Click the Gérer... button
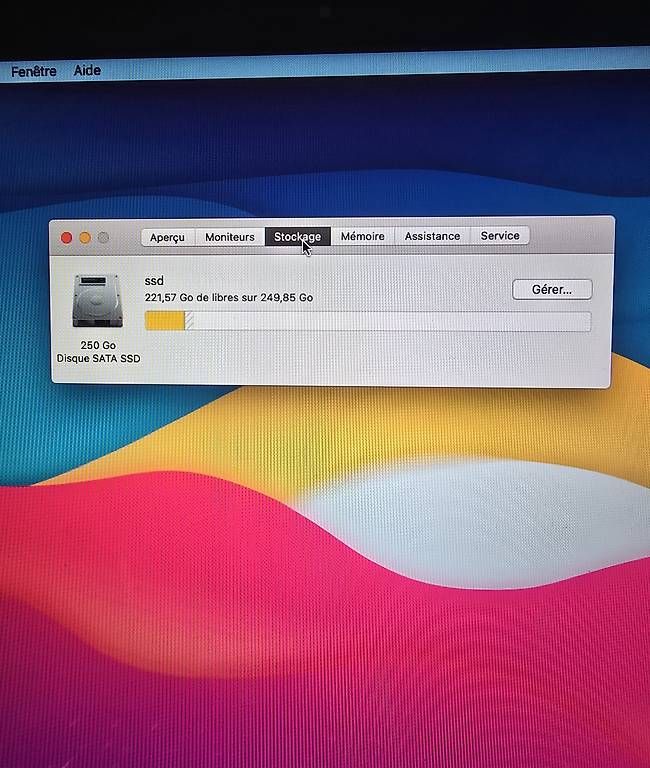Screen dimensions: 650x768 pyautogui.click(x=552, y=289)
